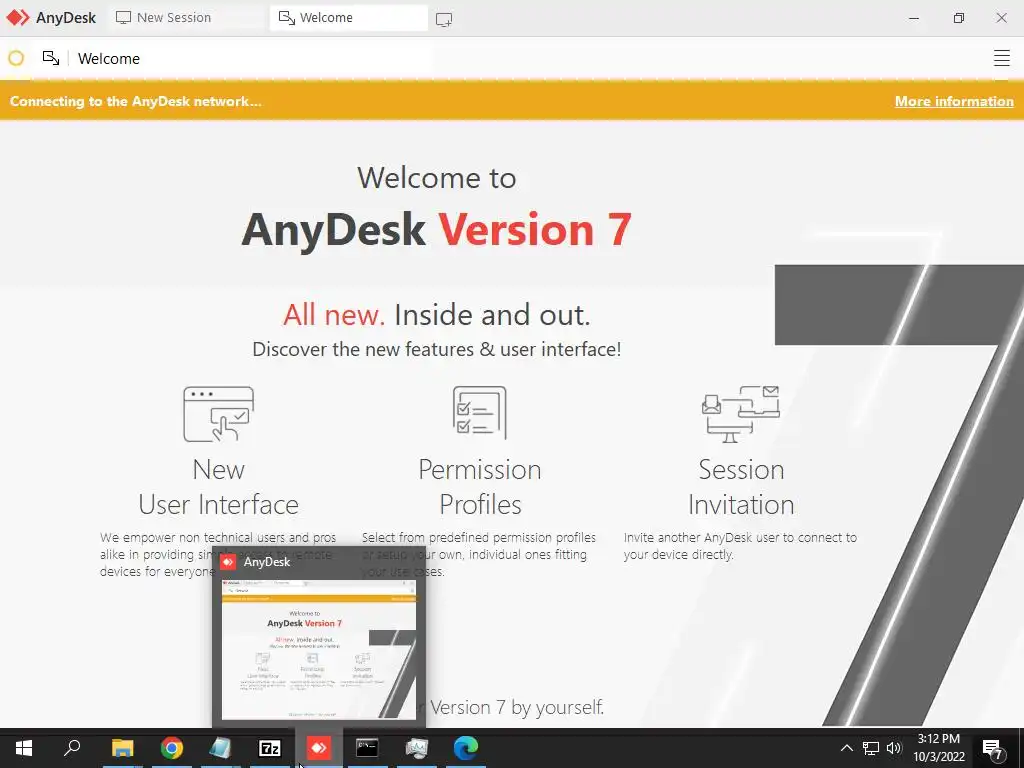Screen dimensions: 1024x768
Task: Click the Session Invitation devices icon
Action: (x=741, y=414)
